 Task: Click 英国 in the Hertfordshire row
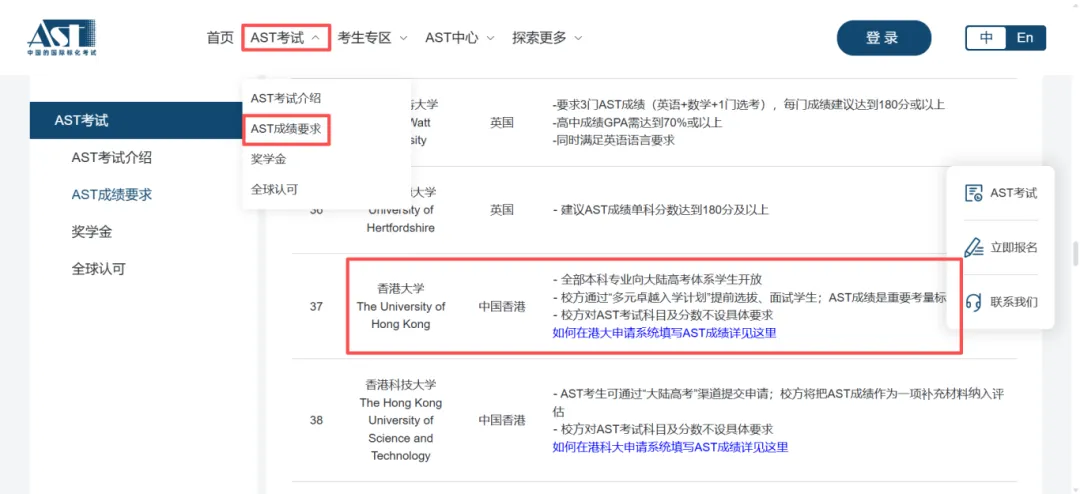tap(502, 210)
